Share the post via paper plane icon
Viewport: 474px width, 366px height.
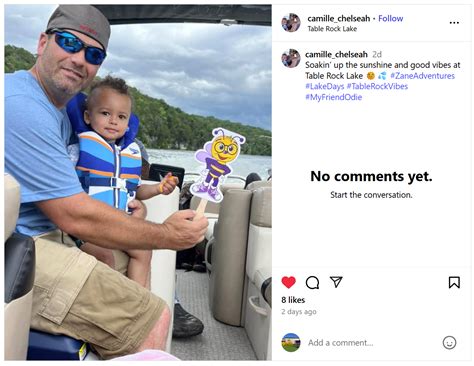point(336,282)
